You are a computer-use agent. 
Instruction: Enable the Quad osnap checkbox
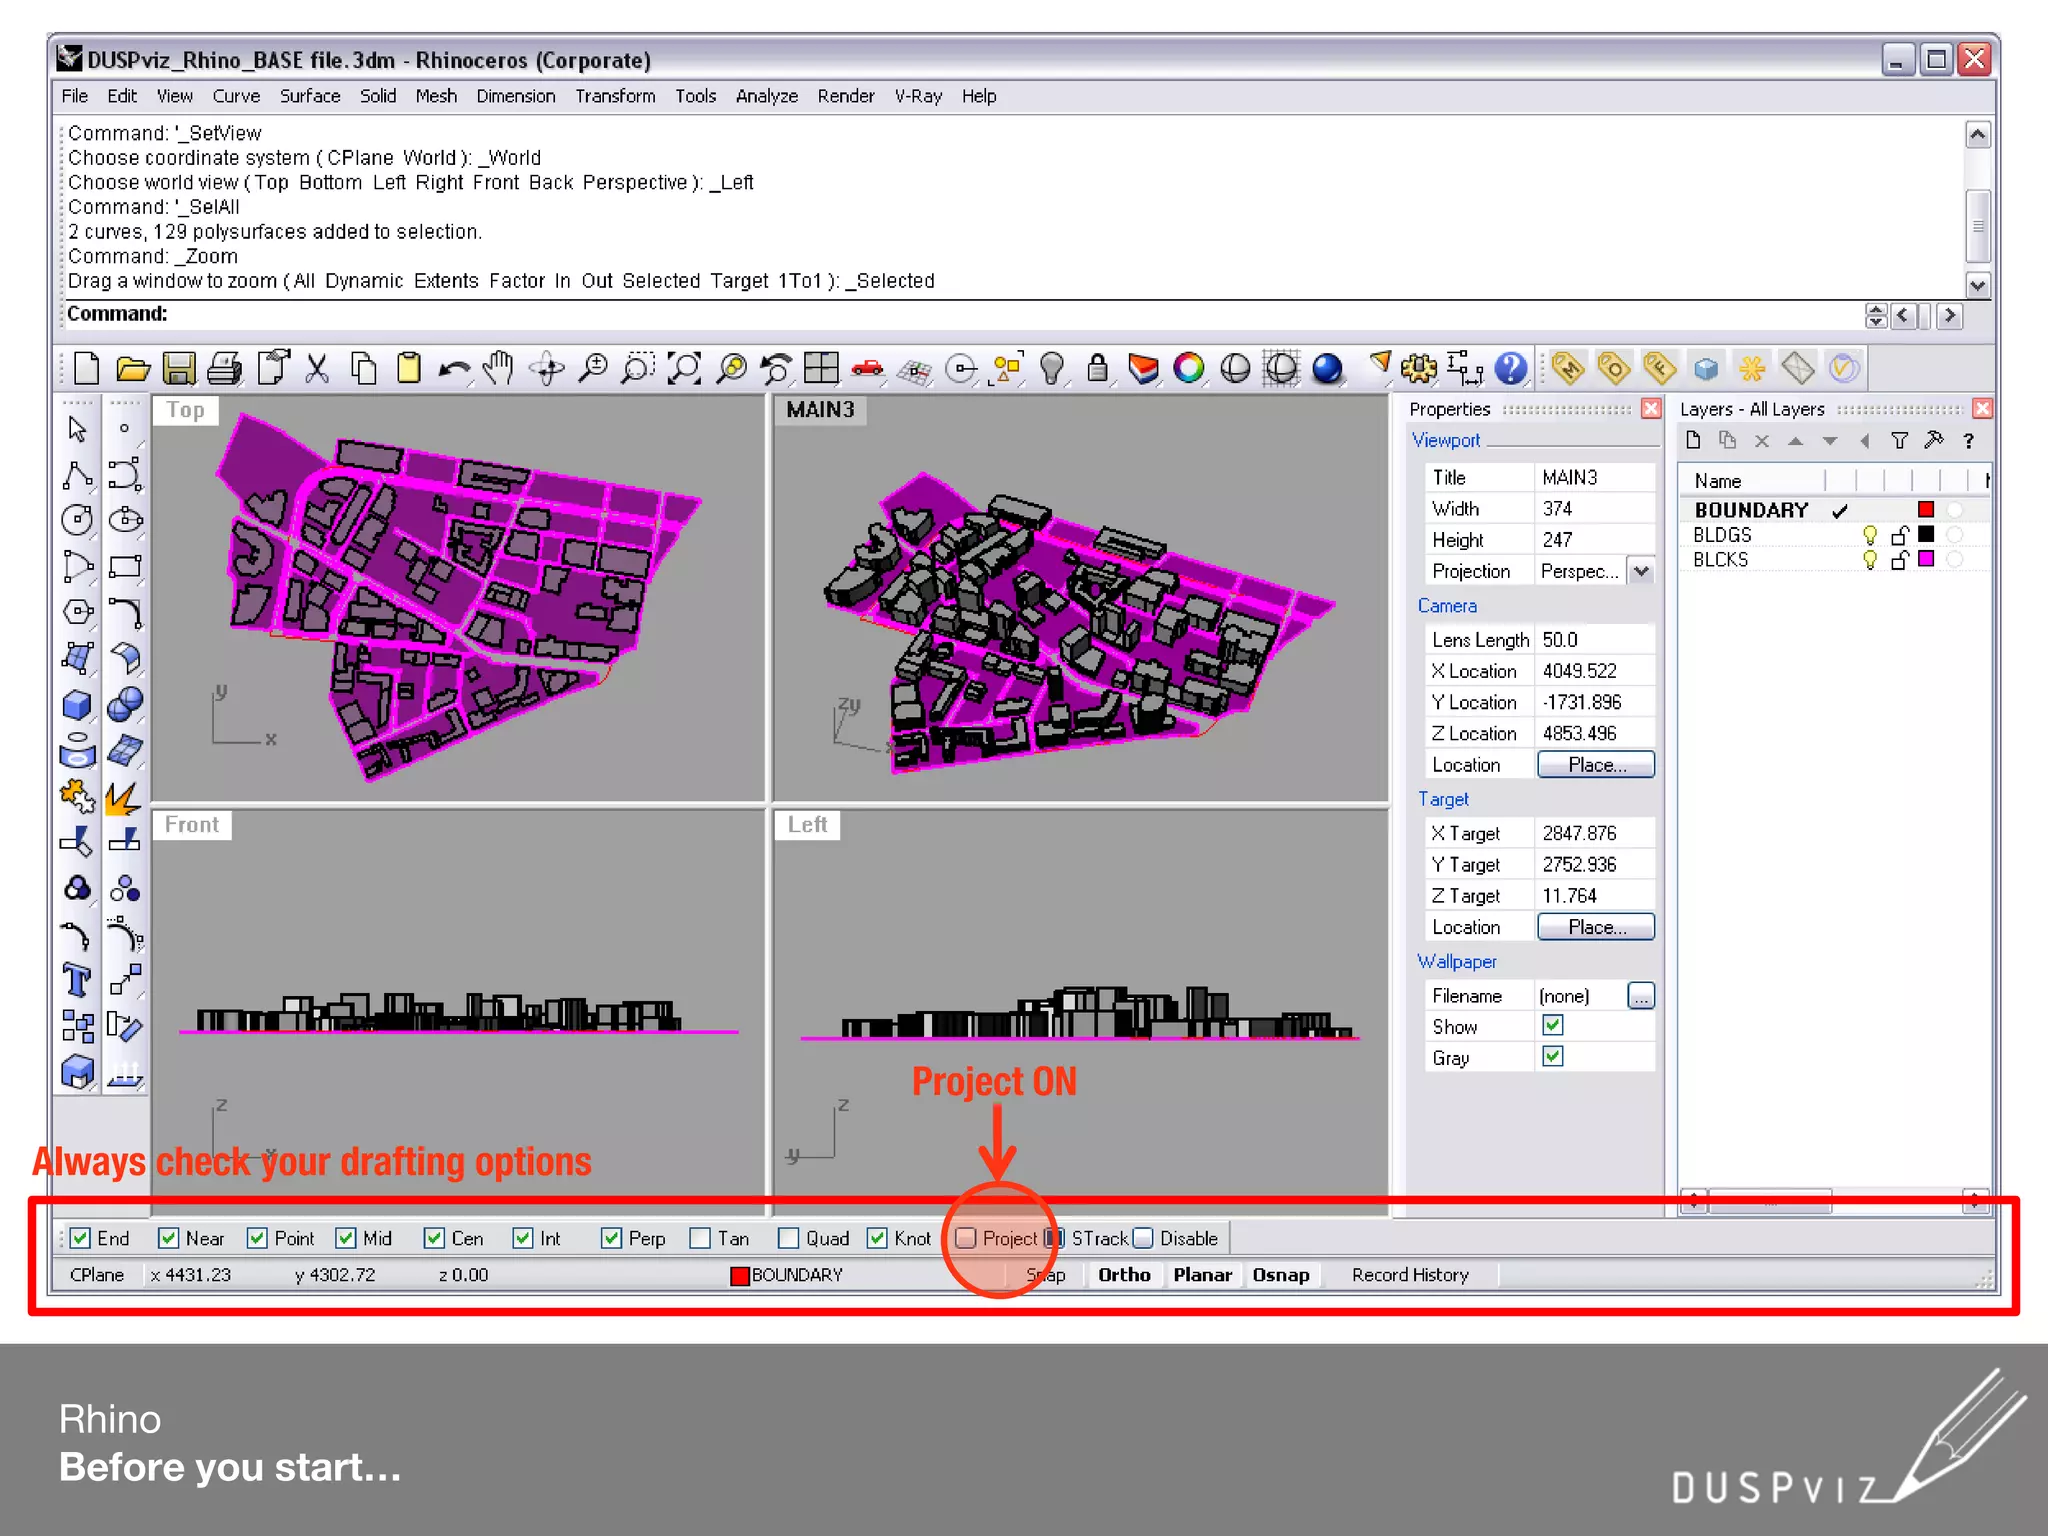(789, 1238)
